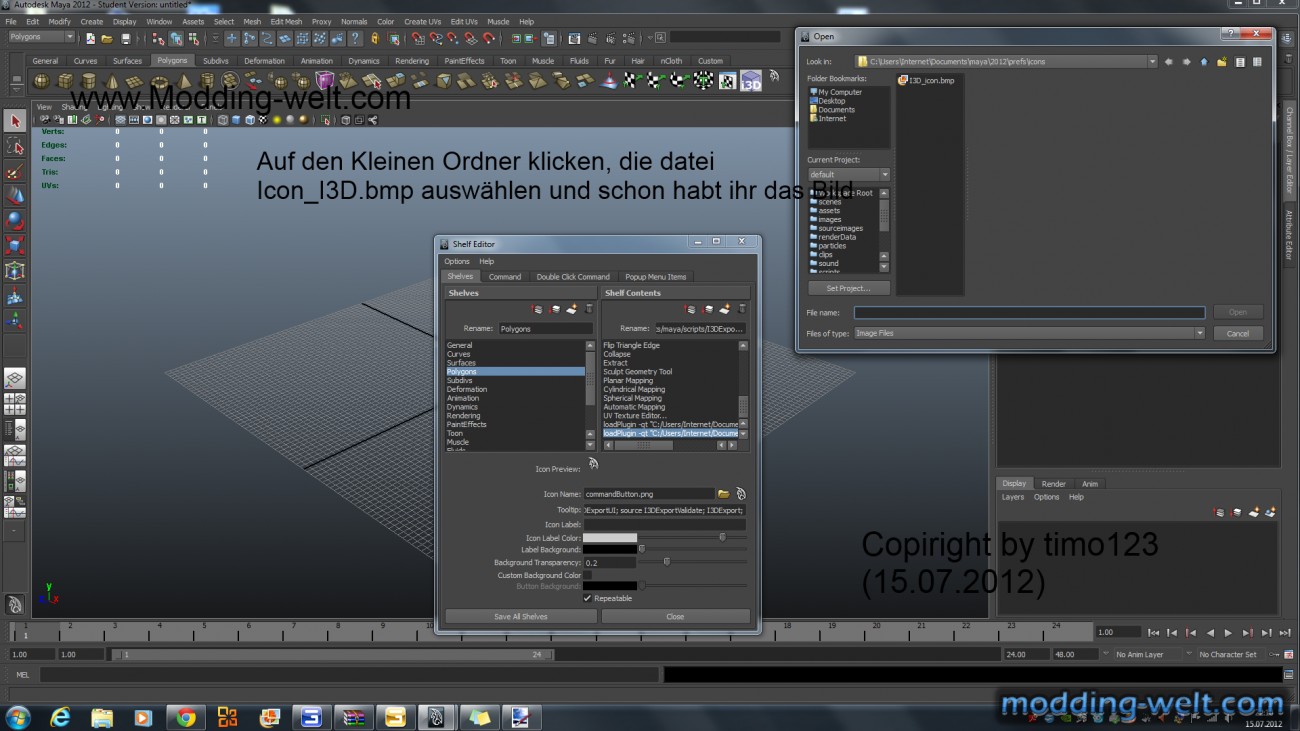Create a polygon torus from the shelf
This screenshot has width=1300, height=731.
click(x=159, y=81)
